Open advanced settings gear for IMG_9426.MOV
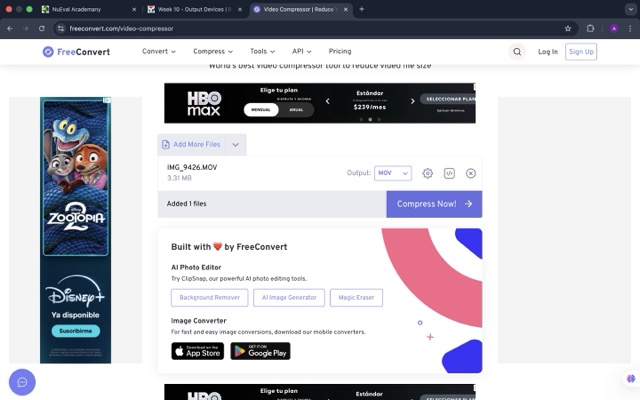640x400 pixels. [427, 173]
